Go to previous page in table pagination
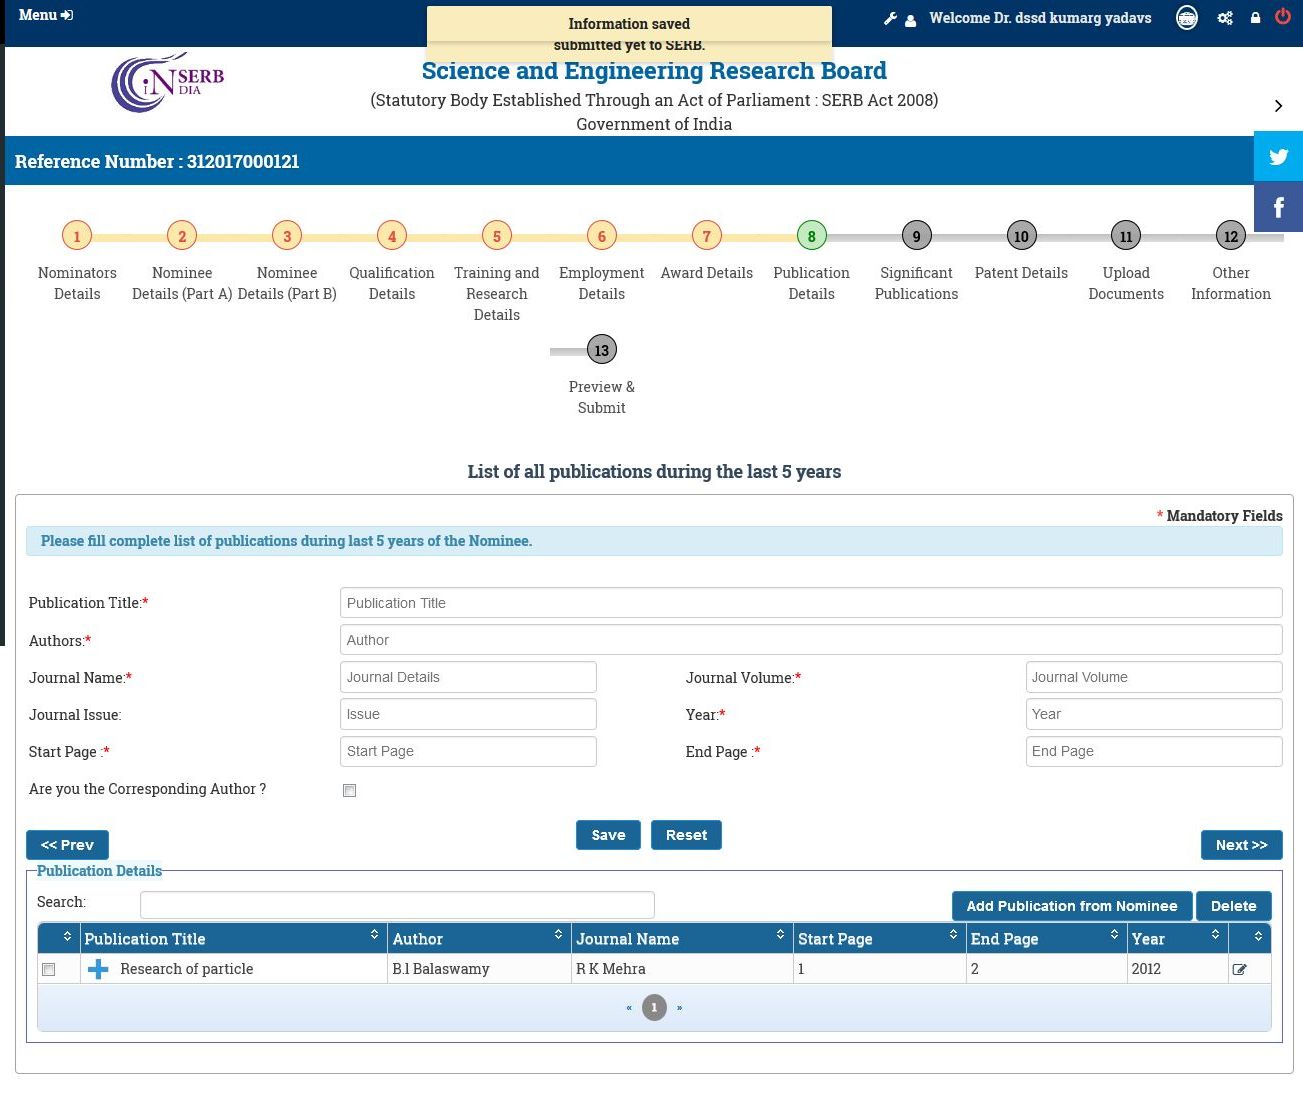1303x1094 pixels. pyautogui.click(x=629, y=1008)
